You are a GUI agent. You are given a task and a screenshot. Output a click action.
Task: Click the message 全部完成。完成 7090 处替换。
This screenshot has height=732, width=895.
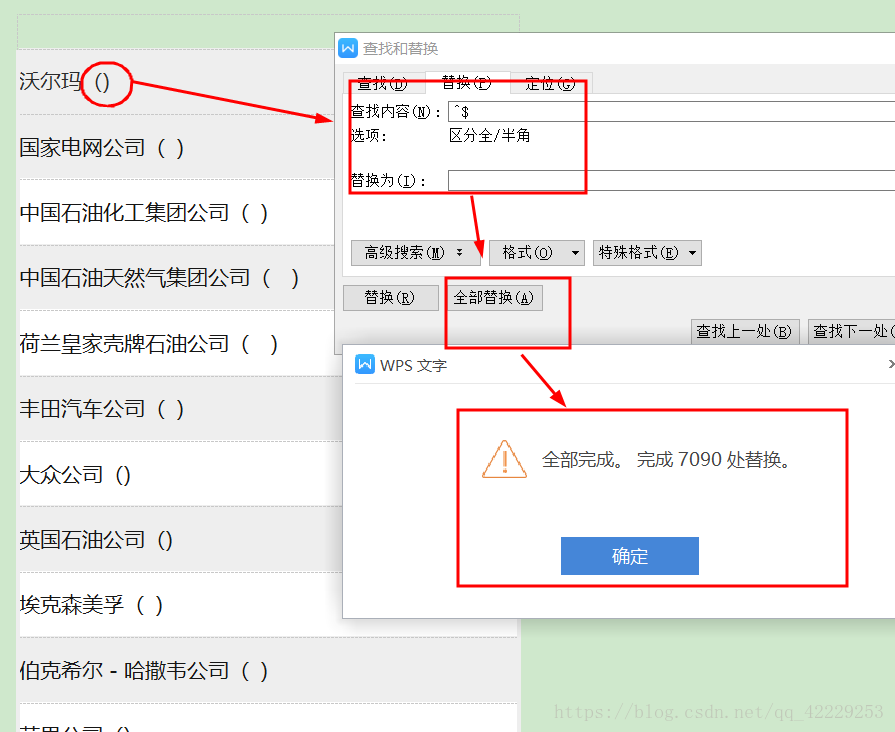[666, 460]
